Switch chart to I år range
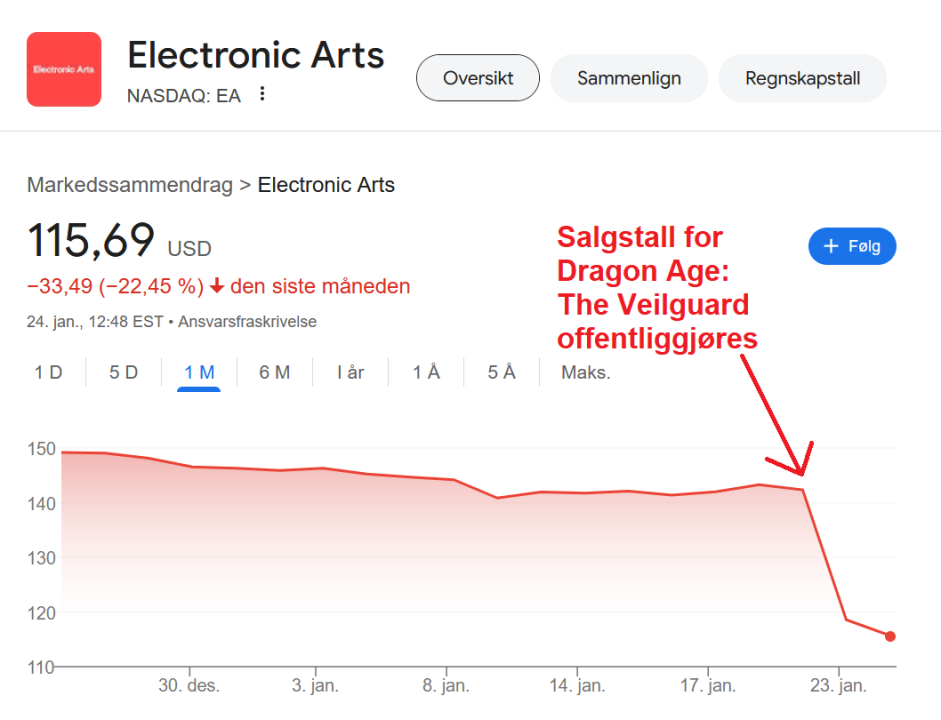941x720 pixels. point(350,373)
